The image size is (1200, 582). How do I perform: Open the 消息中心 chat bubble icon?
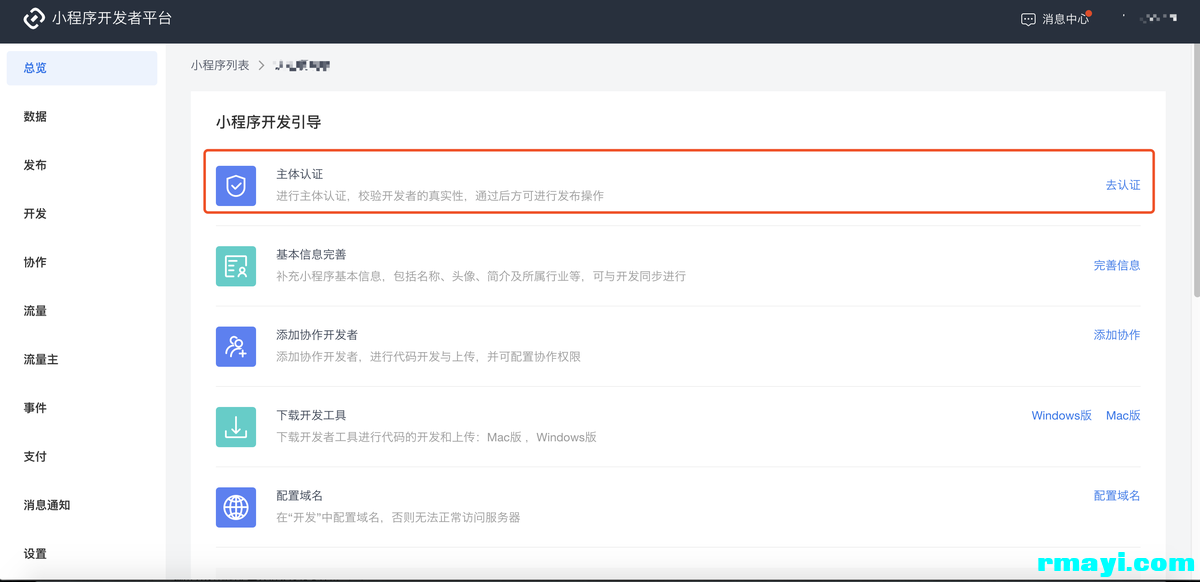click(x=1028, y=19)
